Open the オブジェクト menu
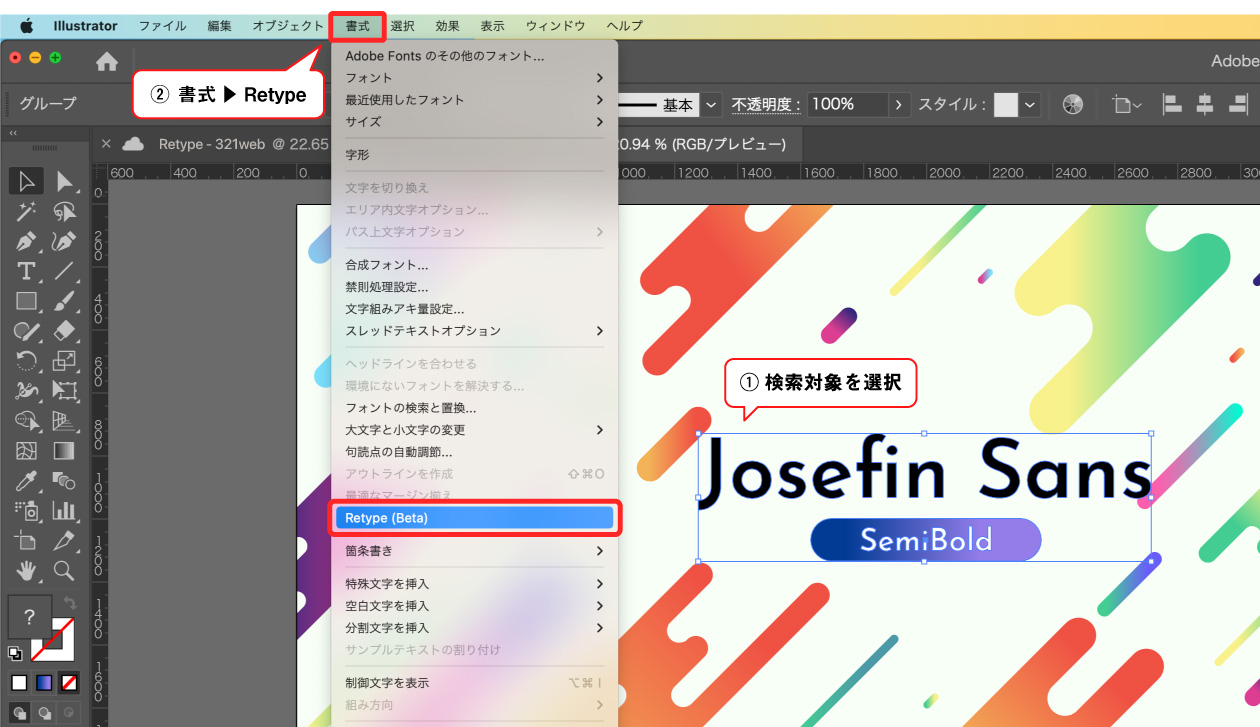1260x727 pixels. click(x=287, y=26)
